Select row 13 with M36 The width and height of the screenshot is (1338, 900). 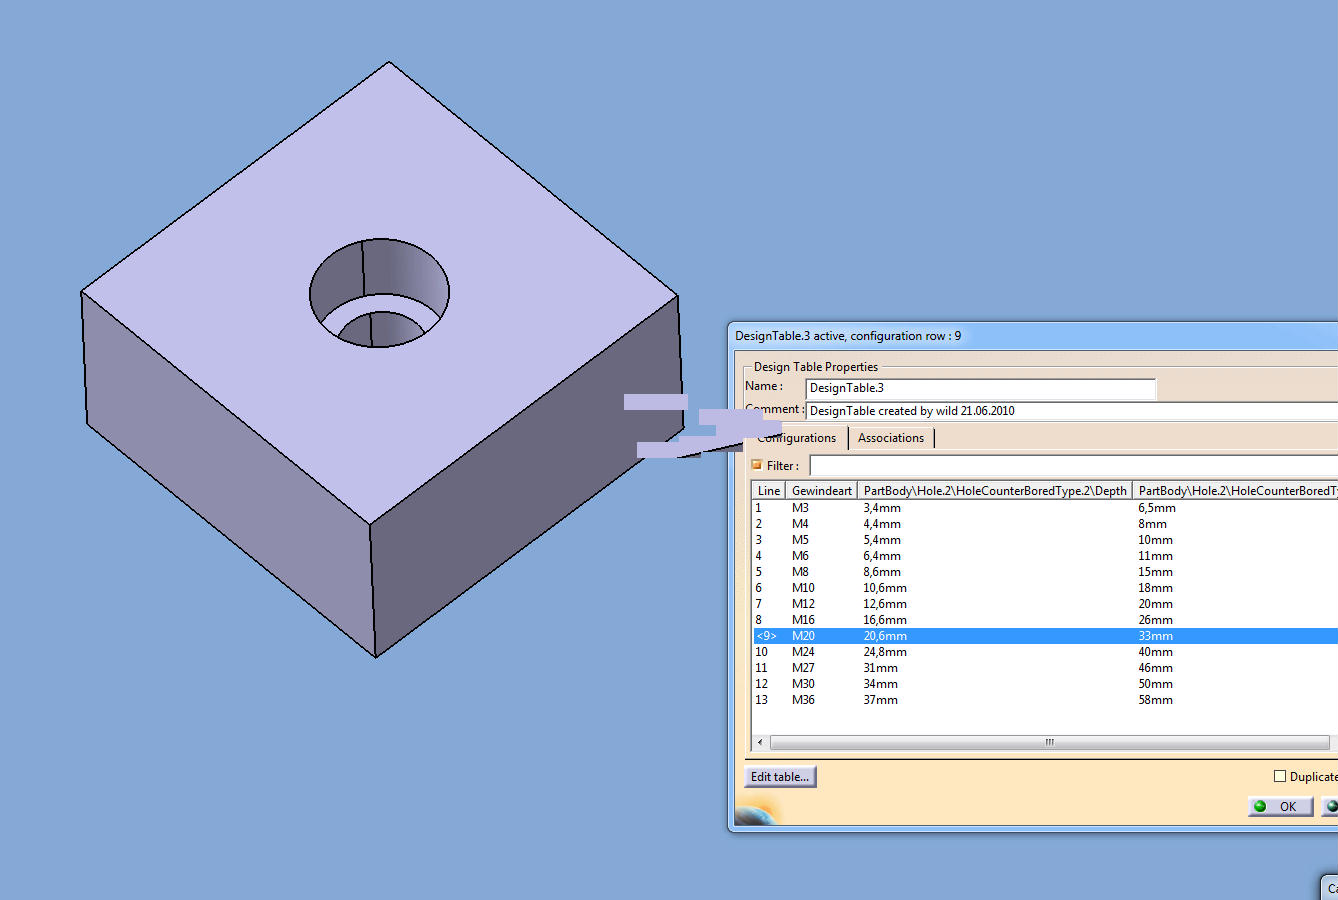(1045, 700)
